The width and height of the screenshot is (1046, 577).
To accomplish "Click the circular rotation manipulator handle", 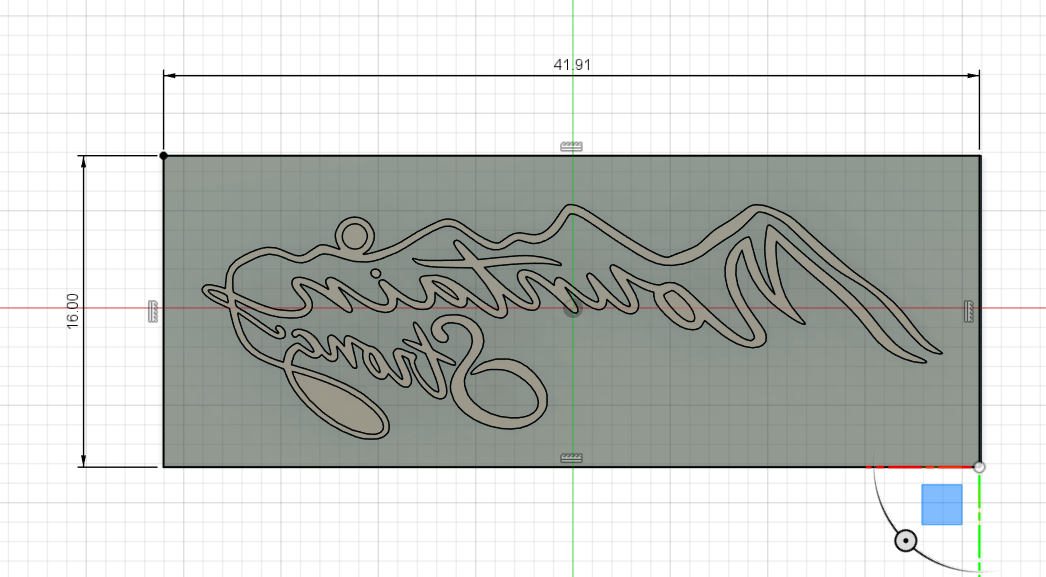I will [905, 540].
